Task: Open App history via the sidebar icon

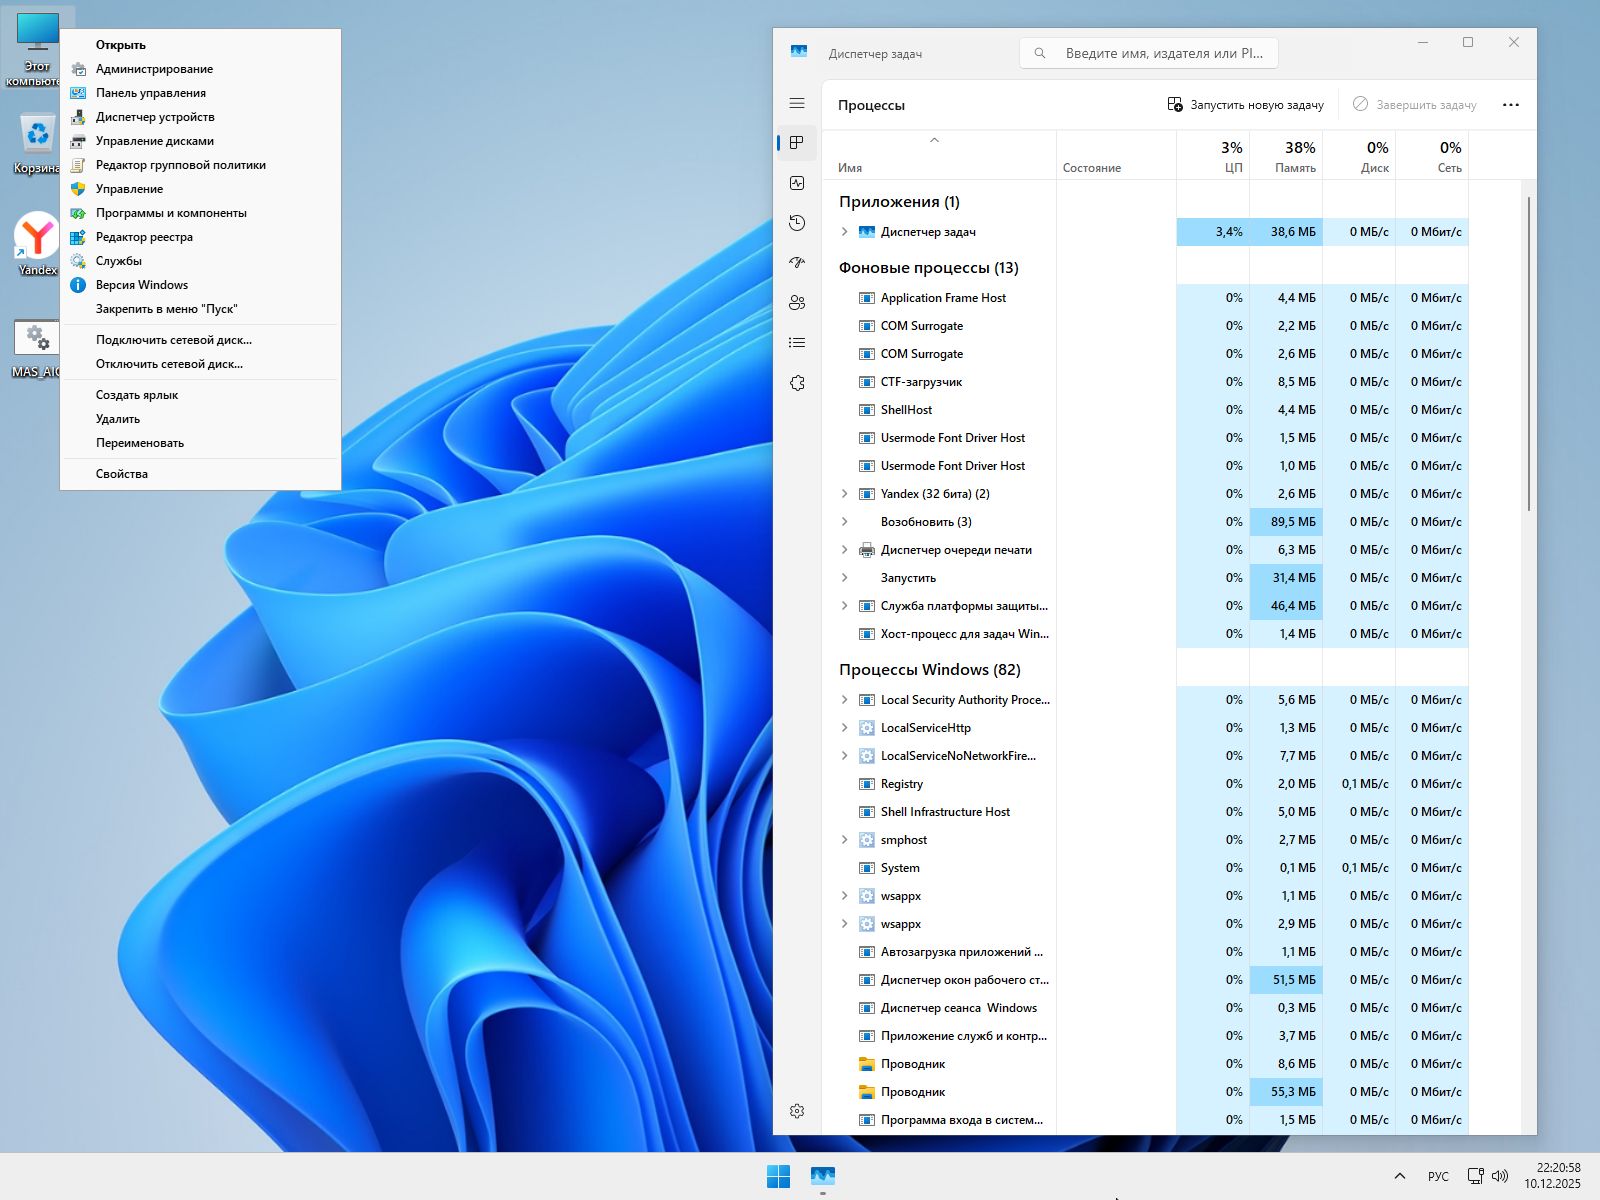Action: 797,223
